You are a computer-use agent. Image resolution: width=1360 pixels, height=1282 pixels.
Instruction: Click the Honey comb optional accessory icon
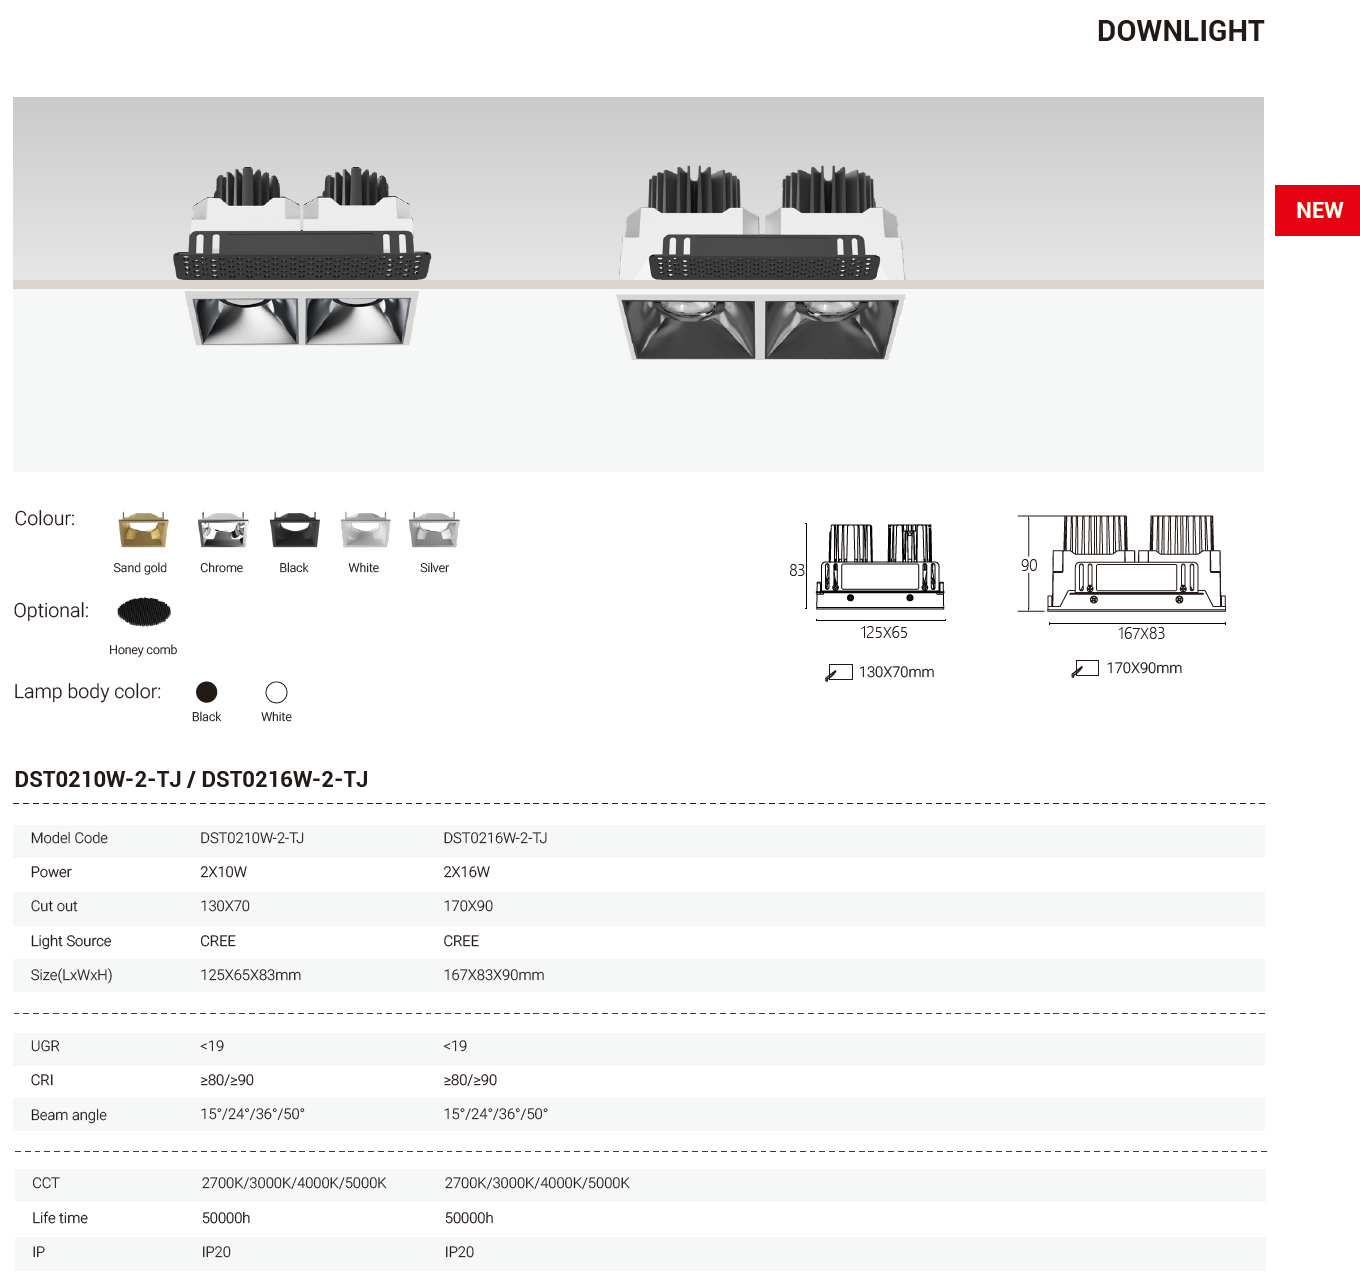(144, 612)
